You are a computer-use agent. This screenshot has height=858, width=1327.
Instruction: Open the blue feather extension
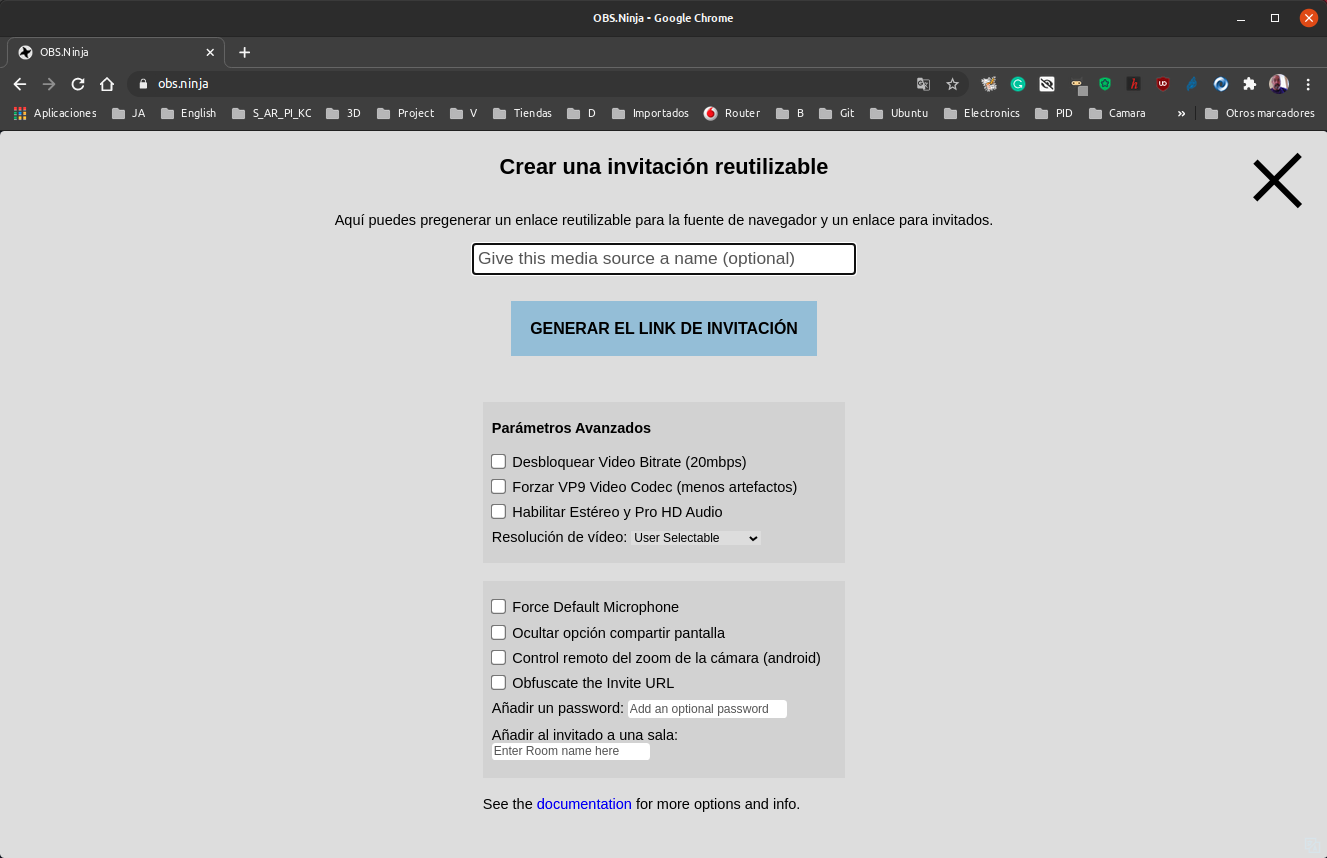point(1192,84)
